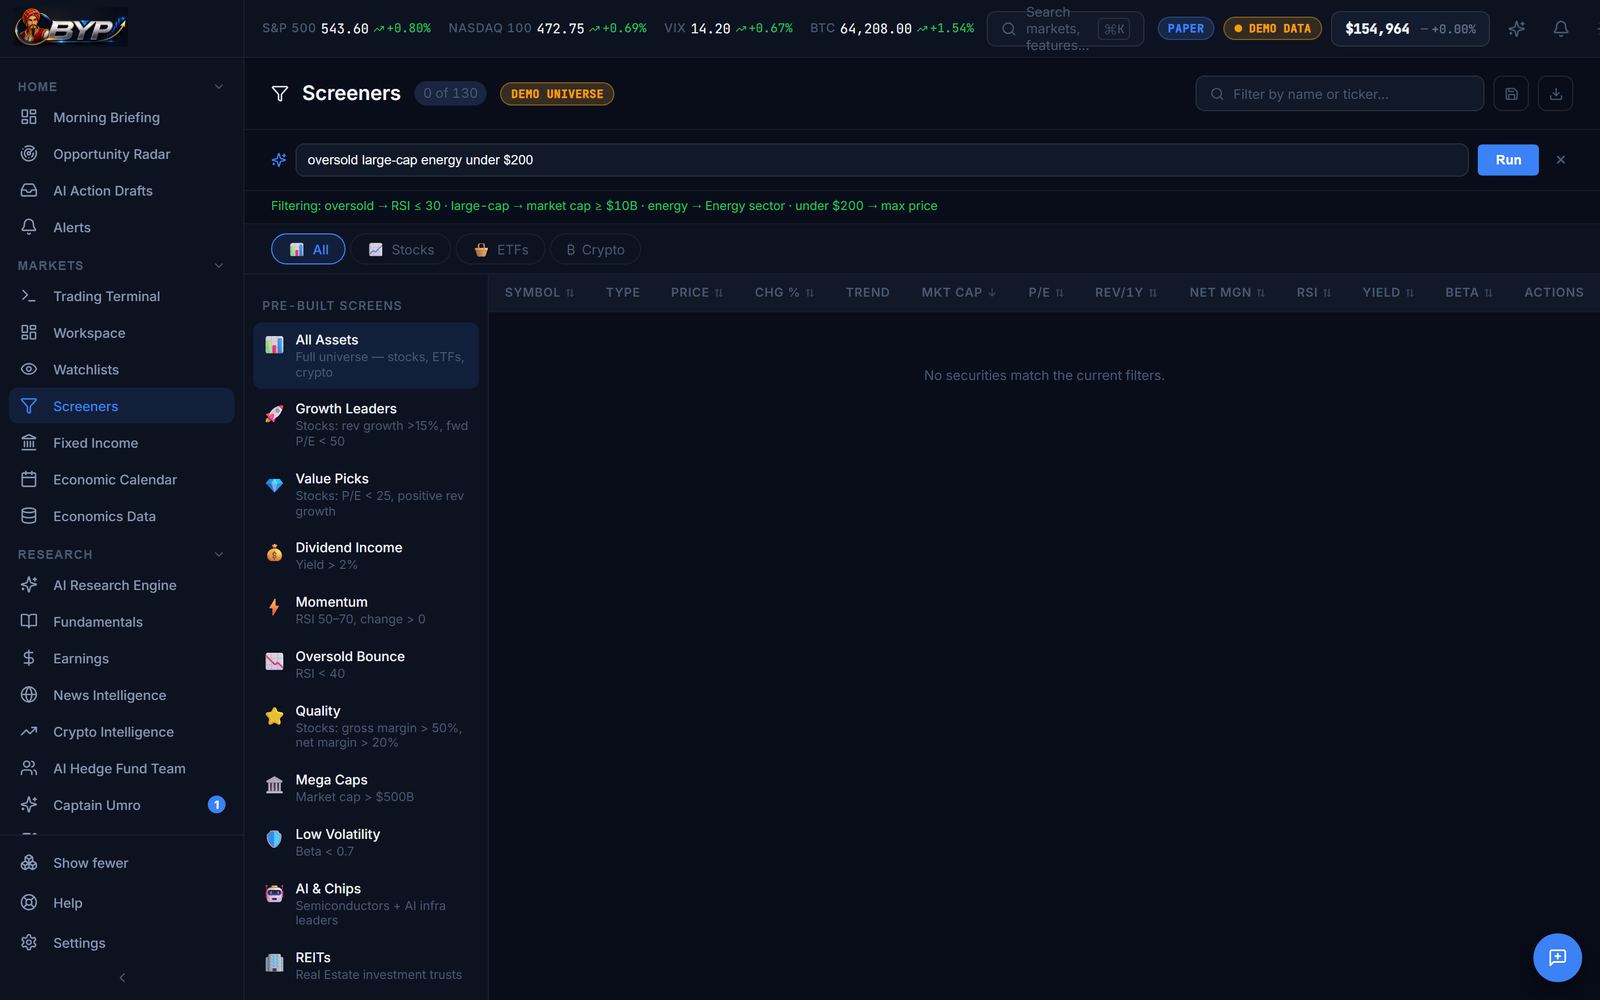The image size is (1600, 1000).
Task: Select the Low Volatility screen
Action: [x=366, y=843]
